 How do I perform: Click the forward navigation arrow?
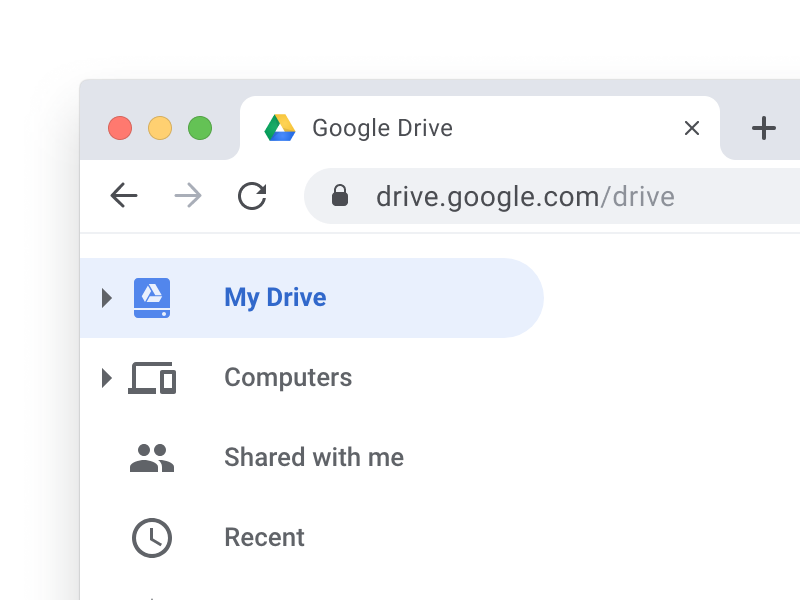point(187,196)
